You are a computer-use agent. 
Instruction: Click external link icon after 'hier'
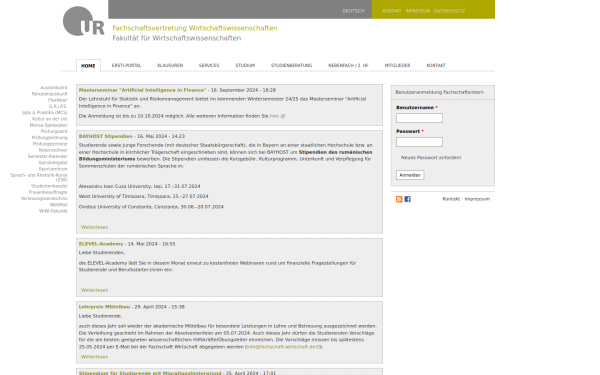pos(283,116)
